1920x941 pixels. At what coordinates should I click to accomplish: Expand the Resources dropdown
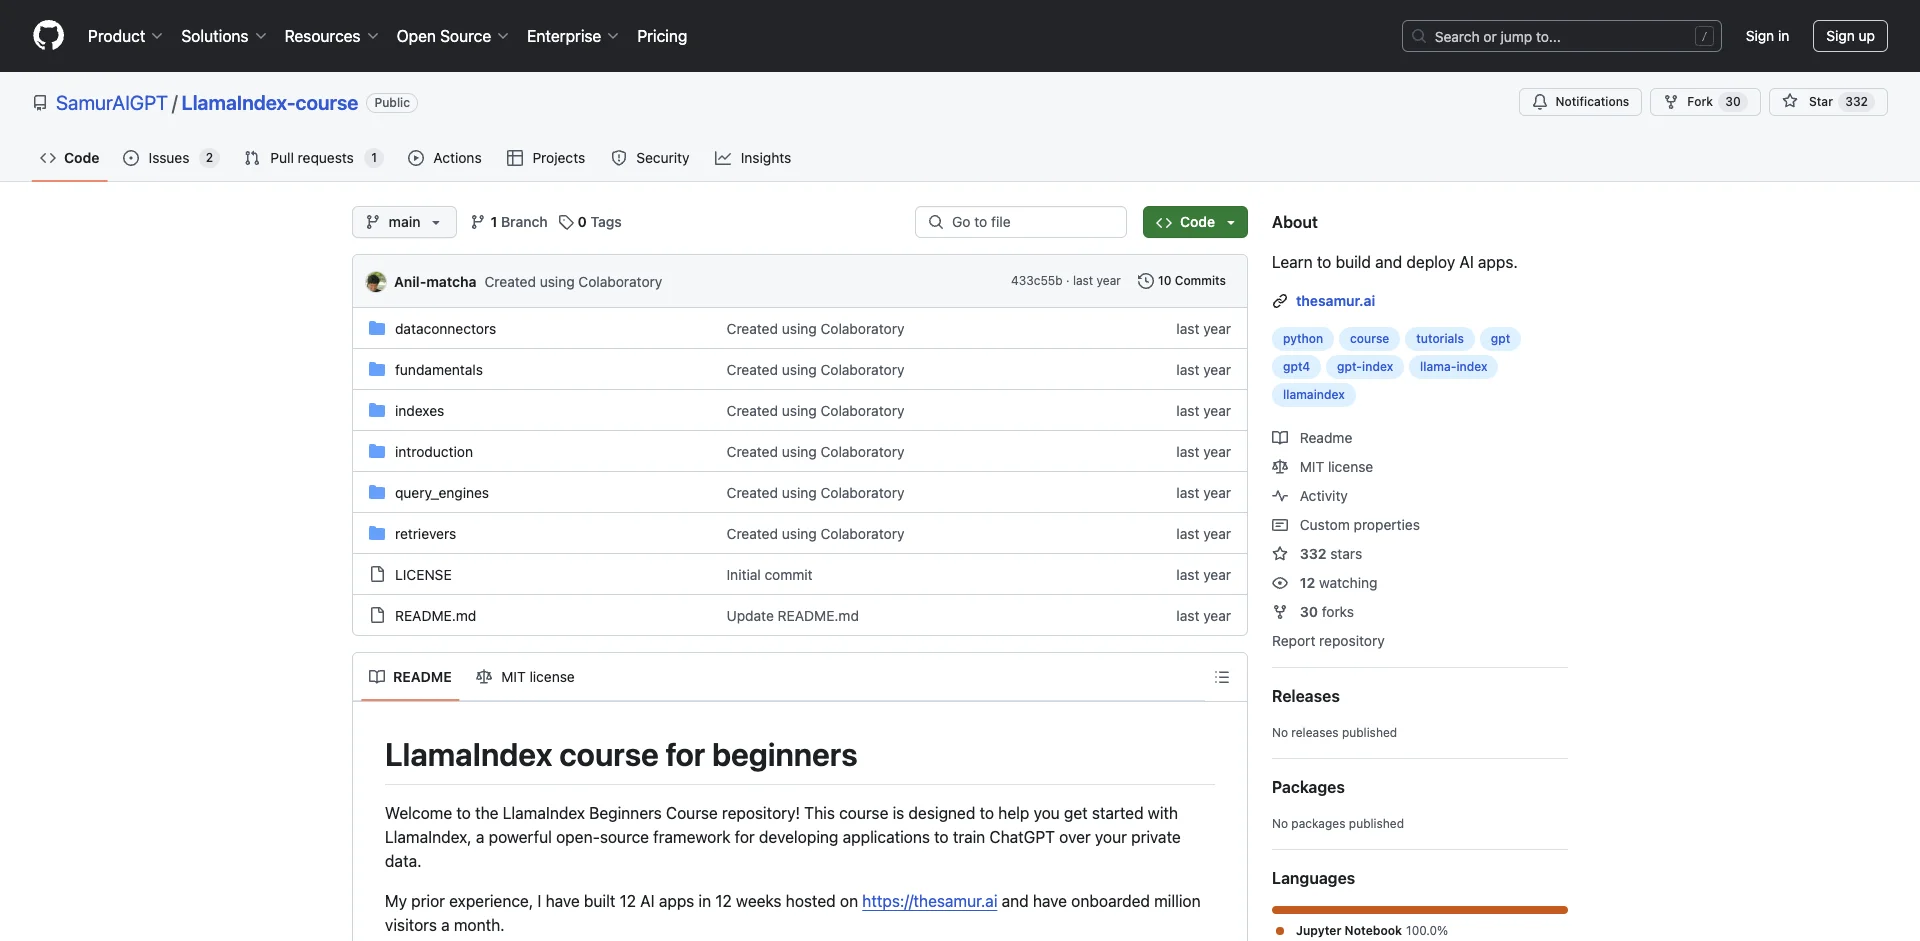(331, 36)
